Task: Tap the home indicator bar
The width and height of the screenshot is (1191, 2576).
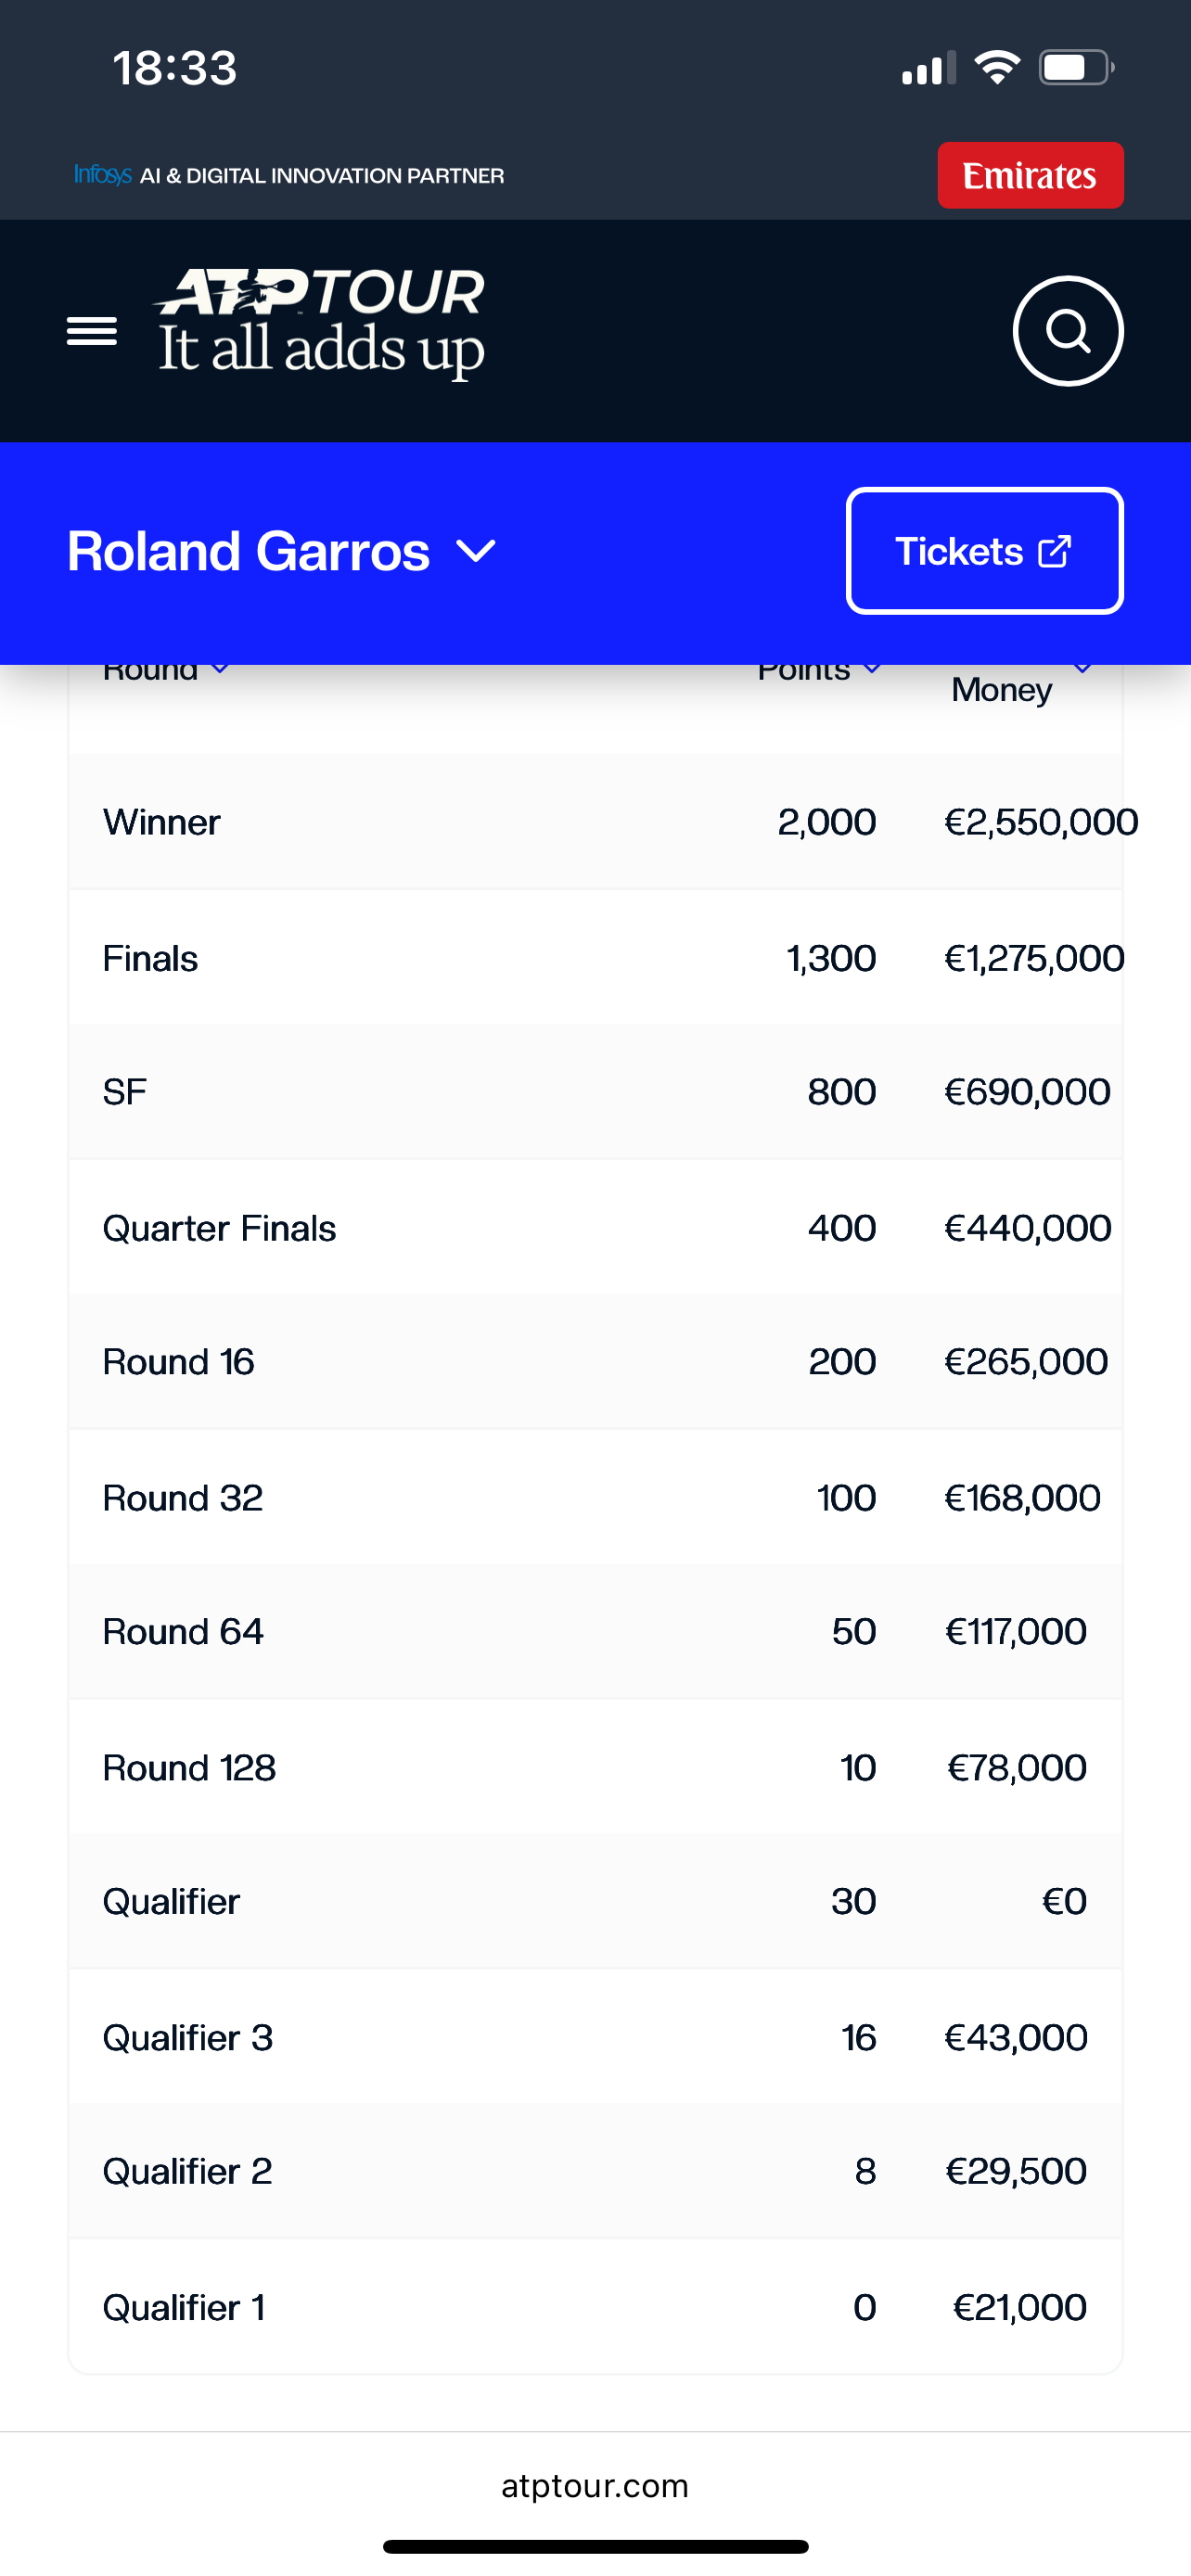Action: tap(595, 2546)
